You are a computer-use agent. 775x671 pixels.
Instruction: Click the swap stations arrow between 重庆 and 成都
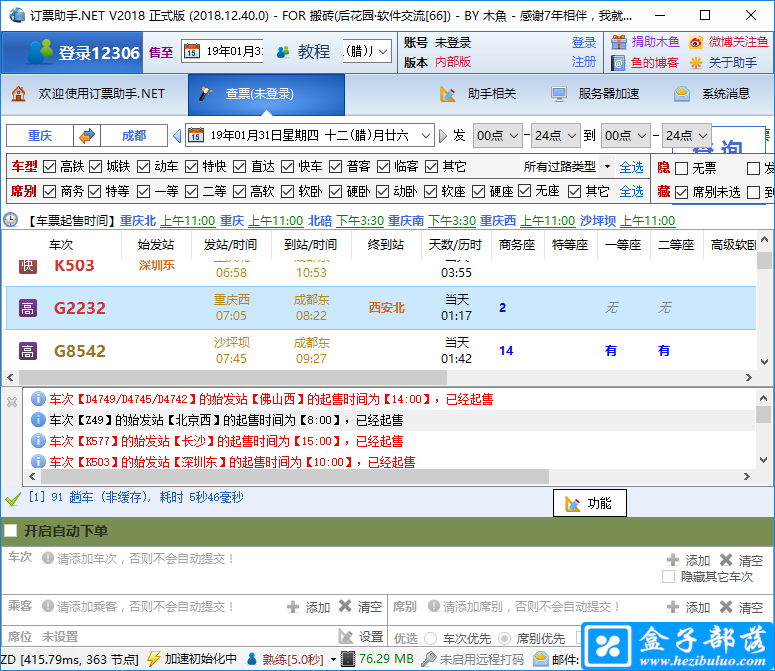[87, 135]
